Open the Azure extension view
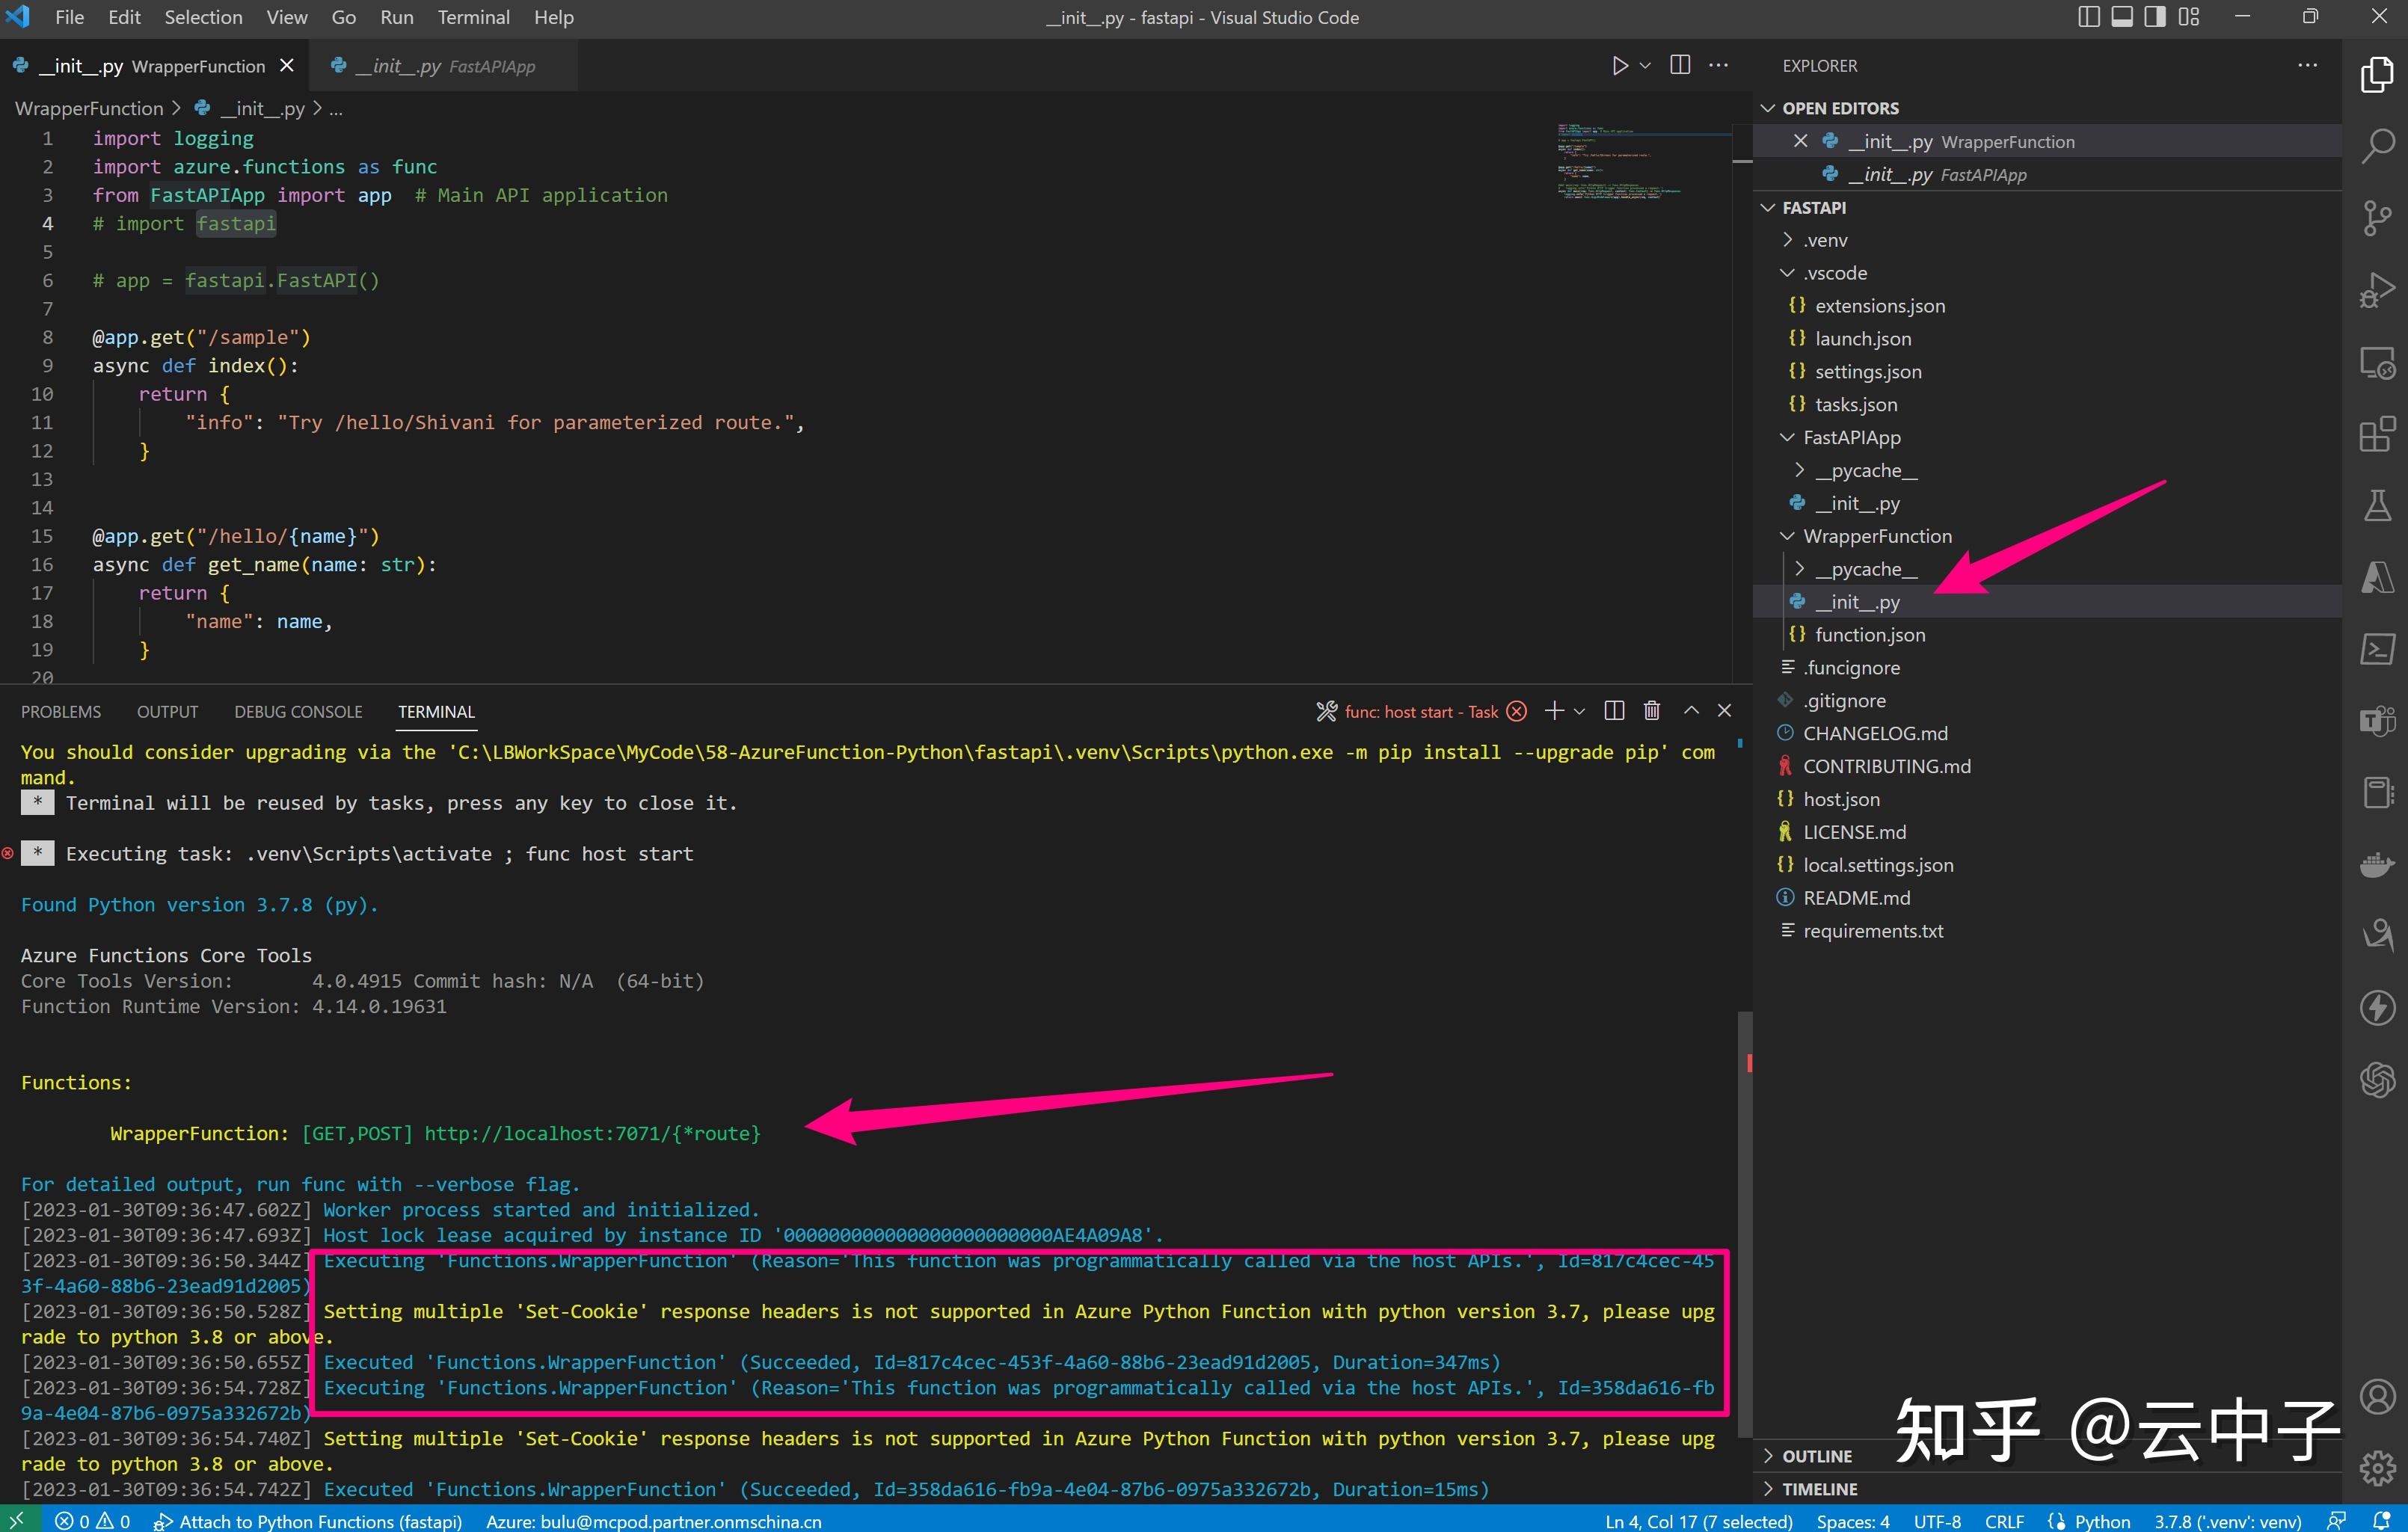The height and width of the screenshot is (1532, 2408). click(2378, 578)
